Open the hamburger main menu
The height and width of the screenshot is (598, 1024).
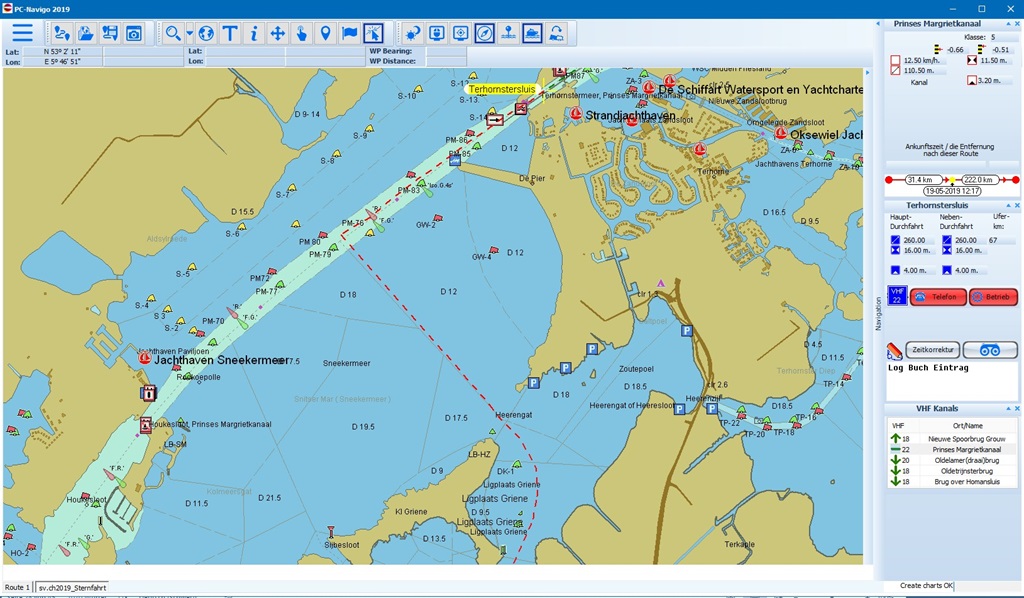[x=22, y=33]
